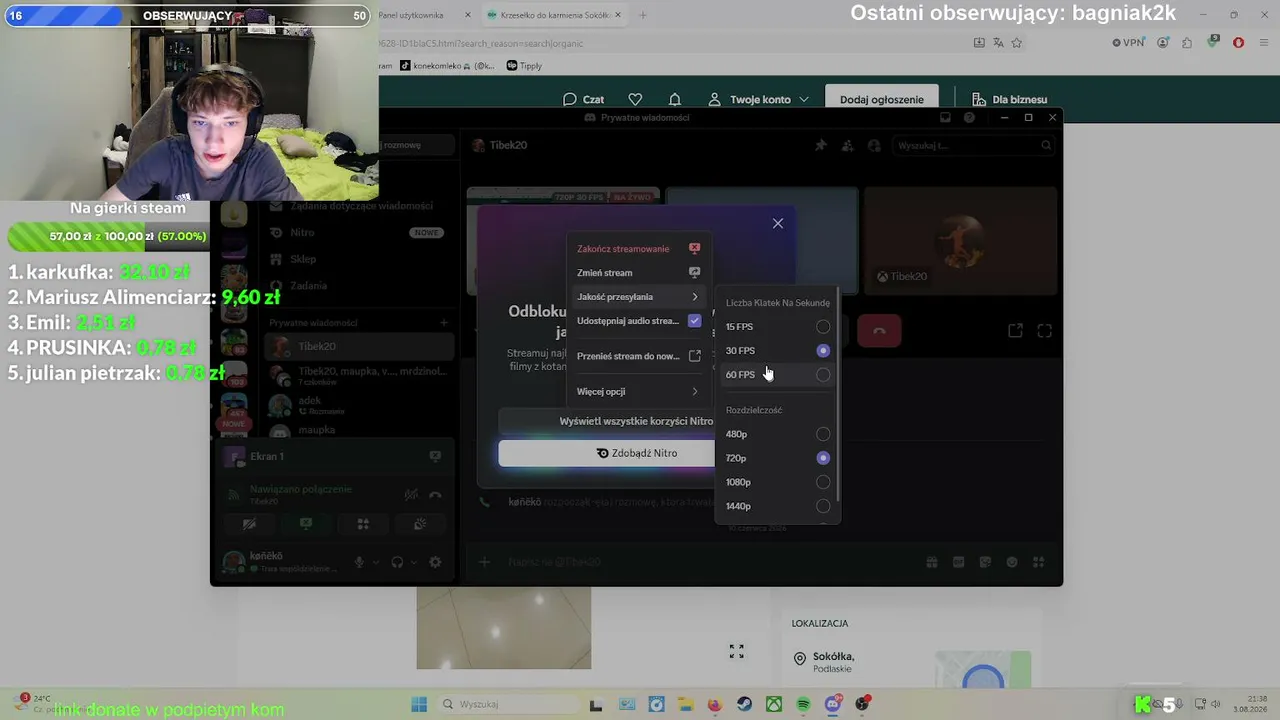Click Przenieś stream do nowego okna item
Viewport: 1280px width, 720px height.
click(638, 356)
